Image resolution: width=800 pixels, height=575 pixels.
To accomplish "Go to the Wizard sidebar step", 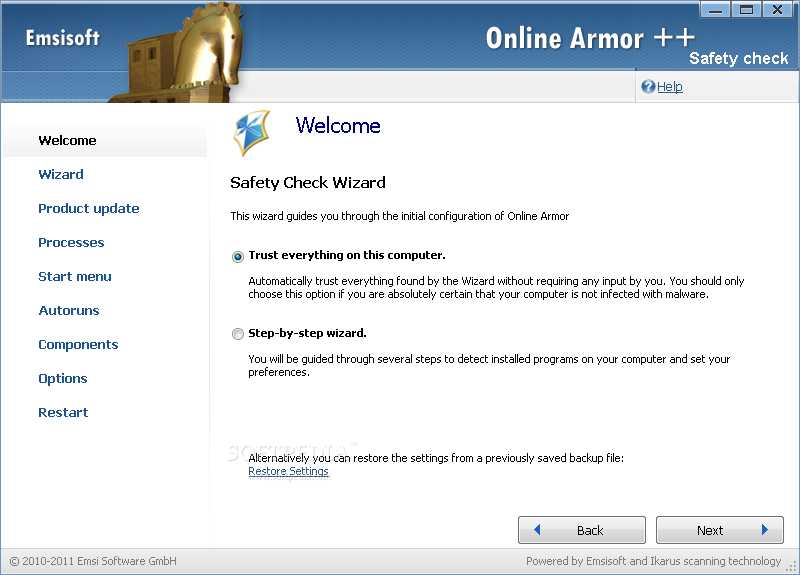I will tap(61, 174).
